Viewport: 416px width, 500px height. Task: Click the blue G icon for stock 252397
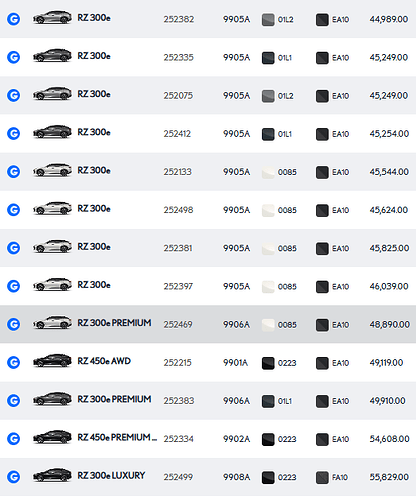(14, 286)
